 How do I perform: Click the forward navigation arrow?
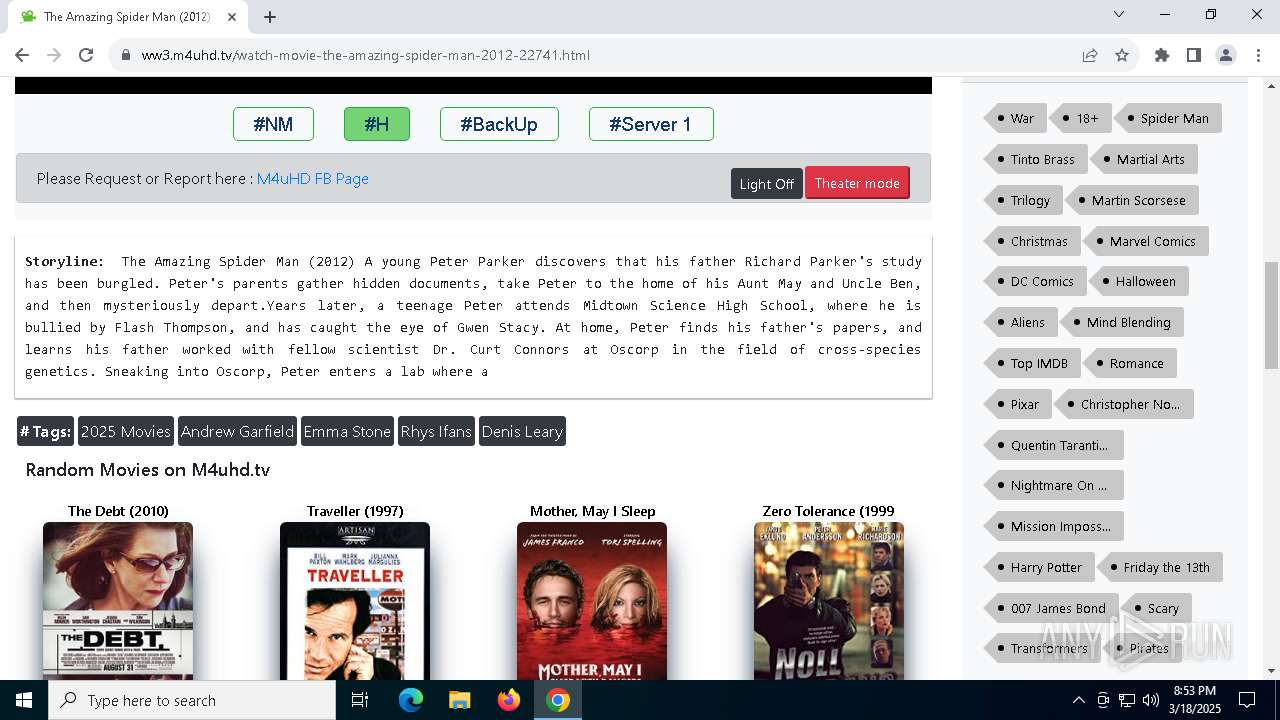pyautogui.click(x=54, y=55)
